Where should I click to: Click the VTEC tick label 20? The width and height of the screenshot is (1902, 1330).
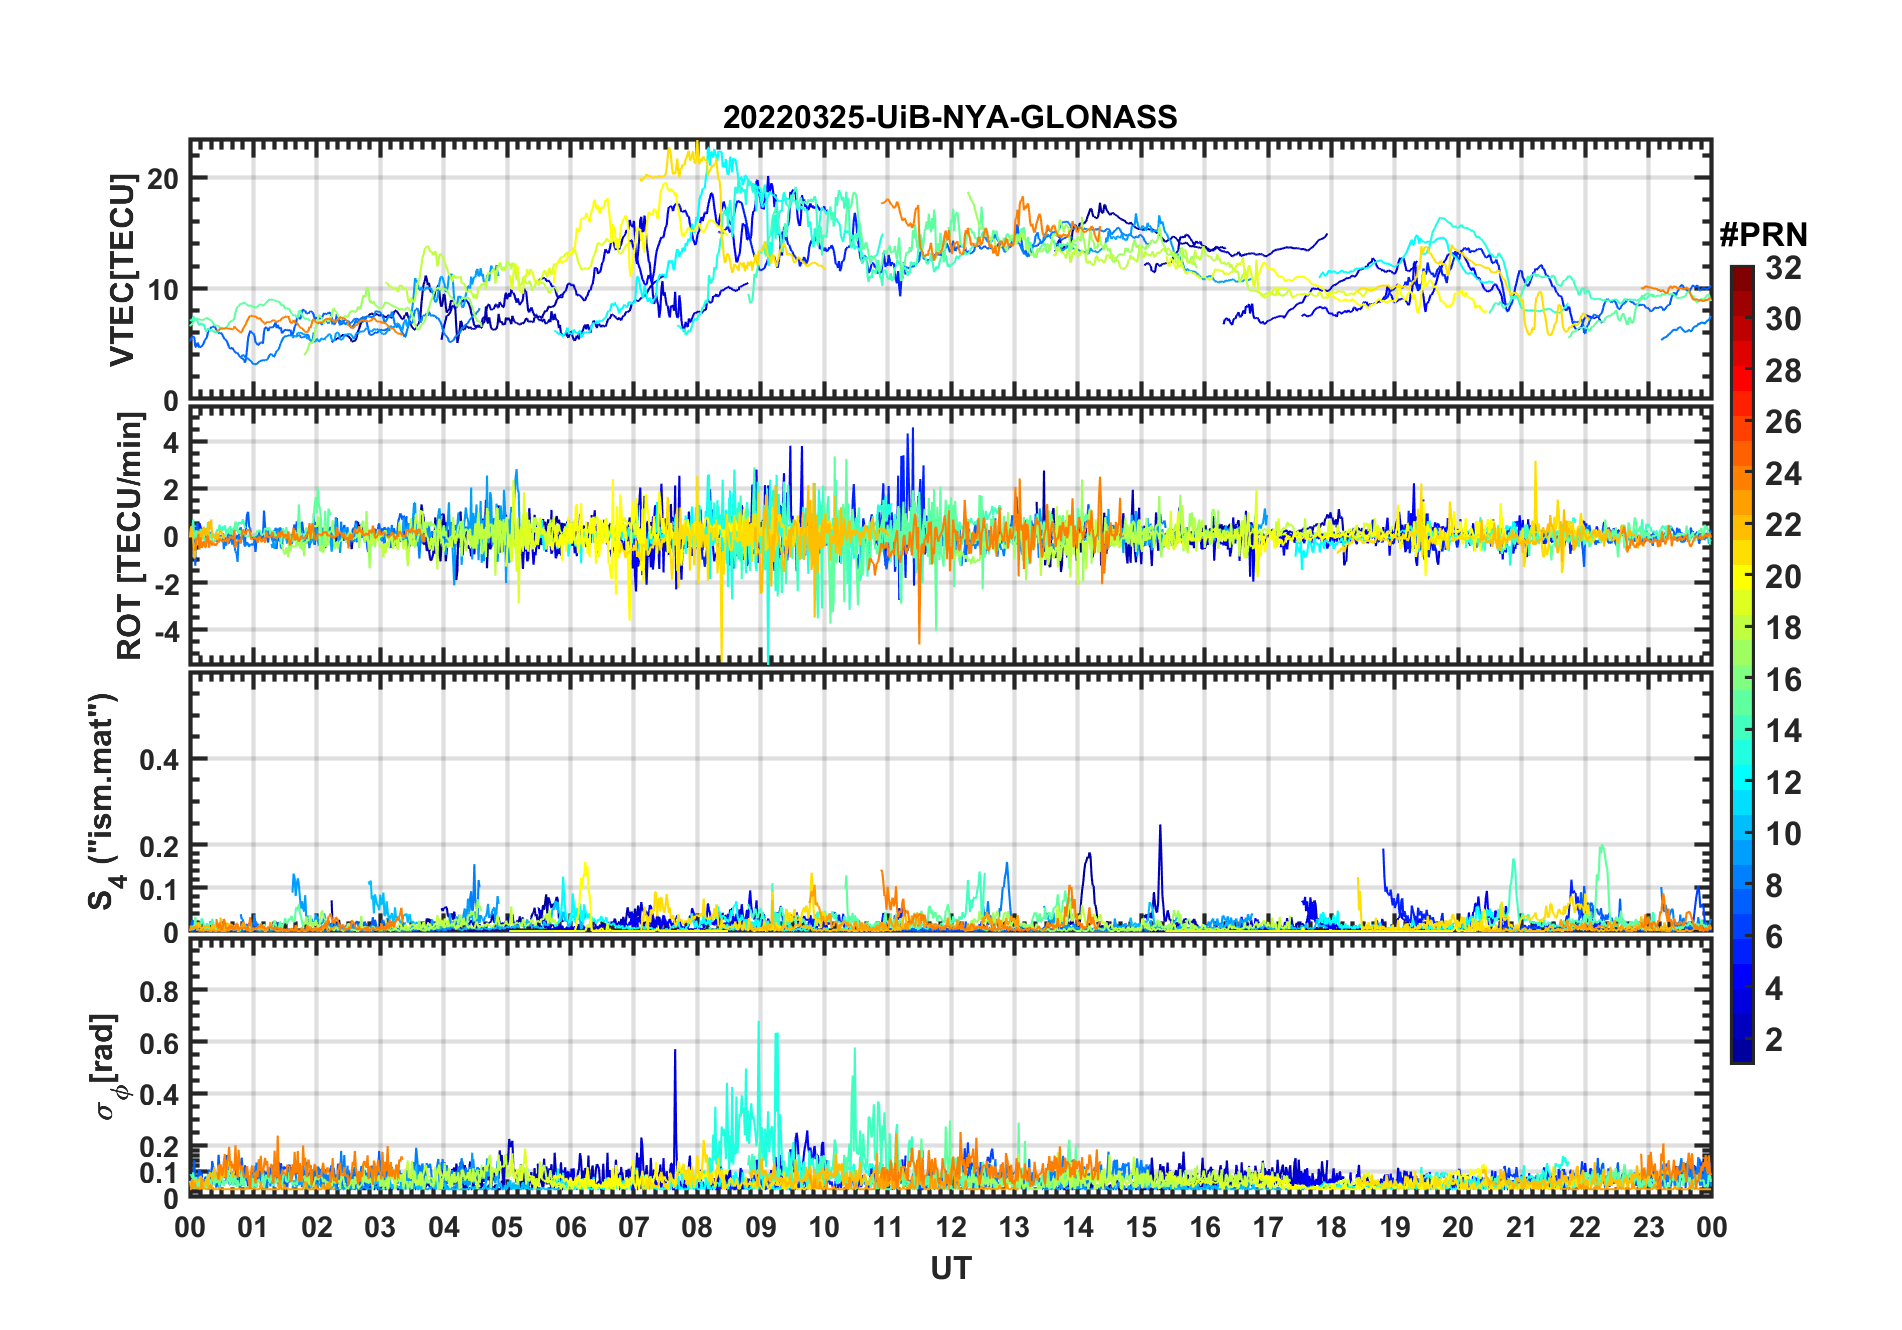click(x=163, y=179)
